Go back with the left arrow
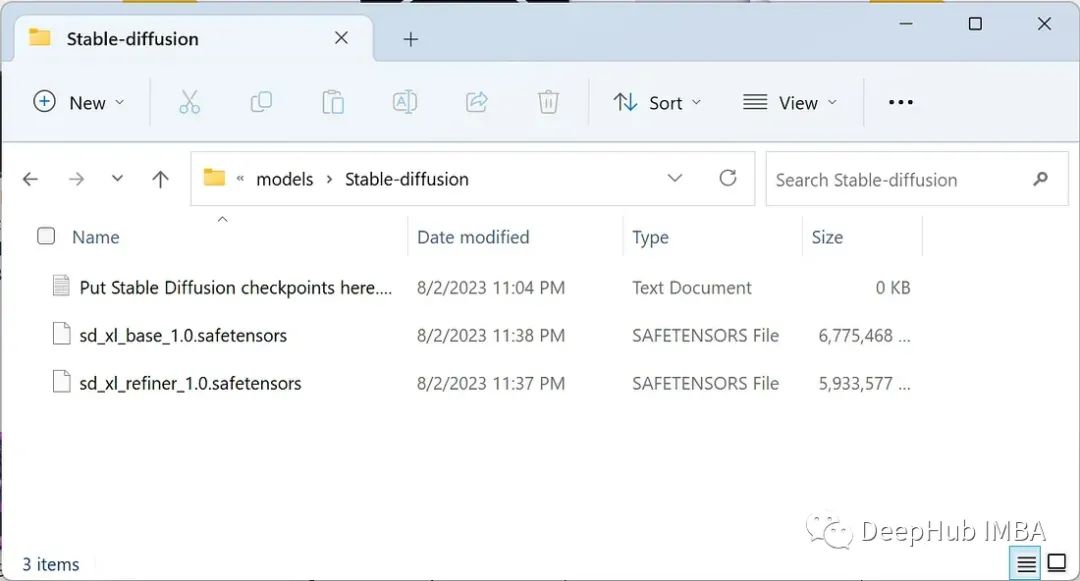 tap(30, 179)
